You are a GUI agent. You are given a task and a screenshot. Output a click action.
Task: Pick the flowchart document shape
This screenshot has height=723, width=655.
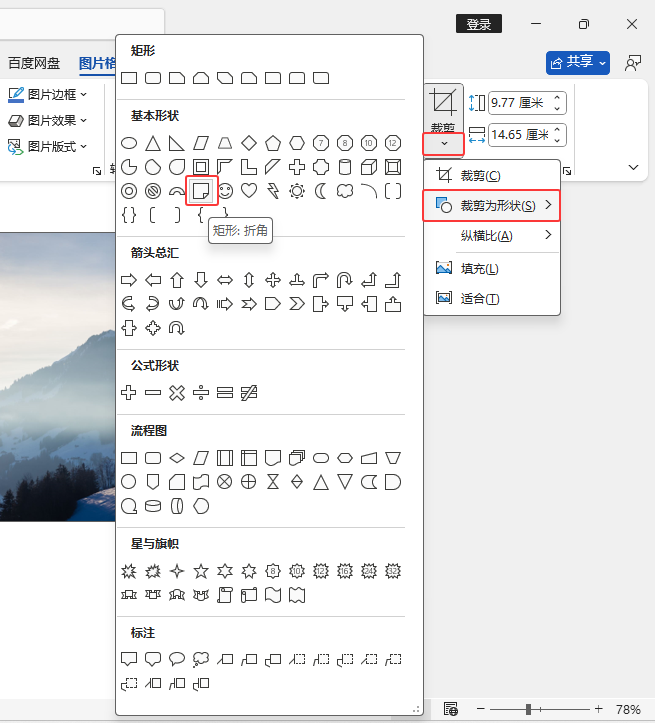click(x=273, y=458)
